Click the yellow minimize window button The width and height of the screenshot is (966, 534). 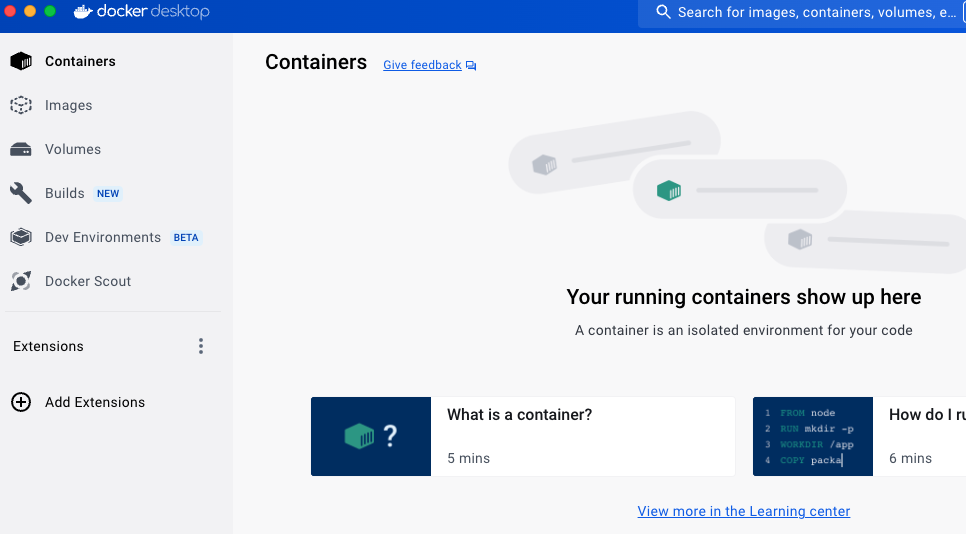tap(30, 11)
